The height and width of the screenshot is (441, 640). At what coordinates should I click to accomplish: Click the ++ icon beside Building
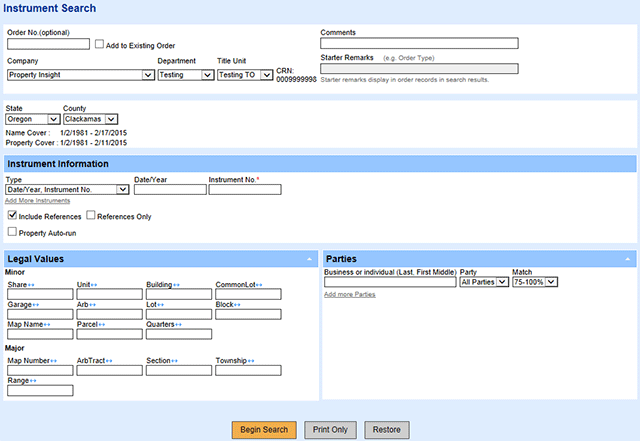coord(177,285)
